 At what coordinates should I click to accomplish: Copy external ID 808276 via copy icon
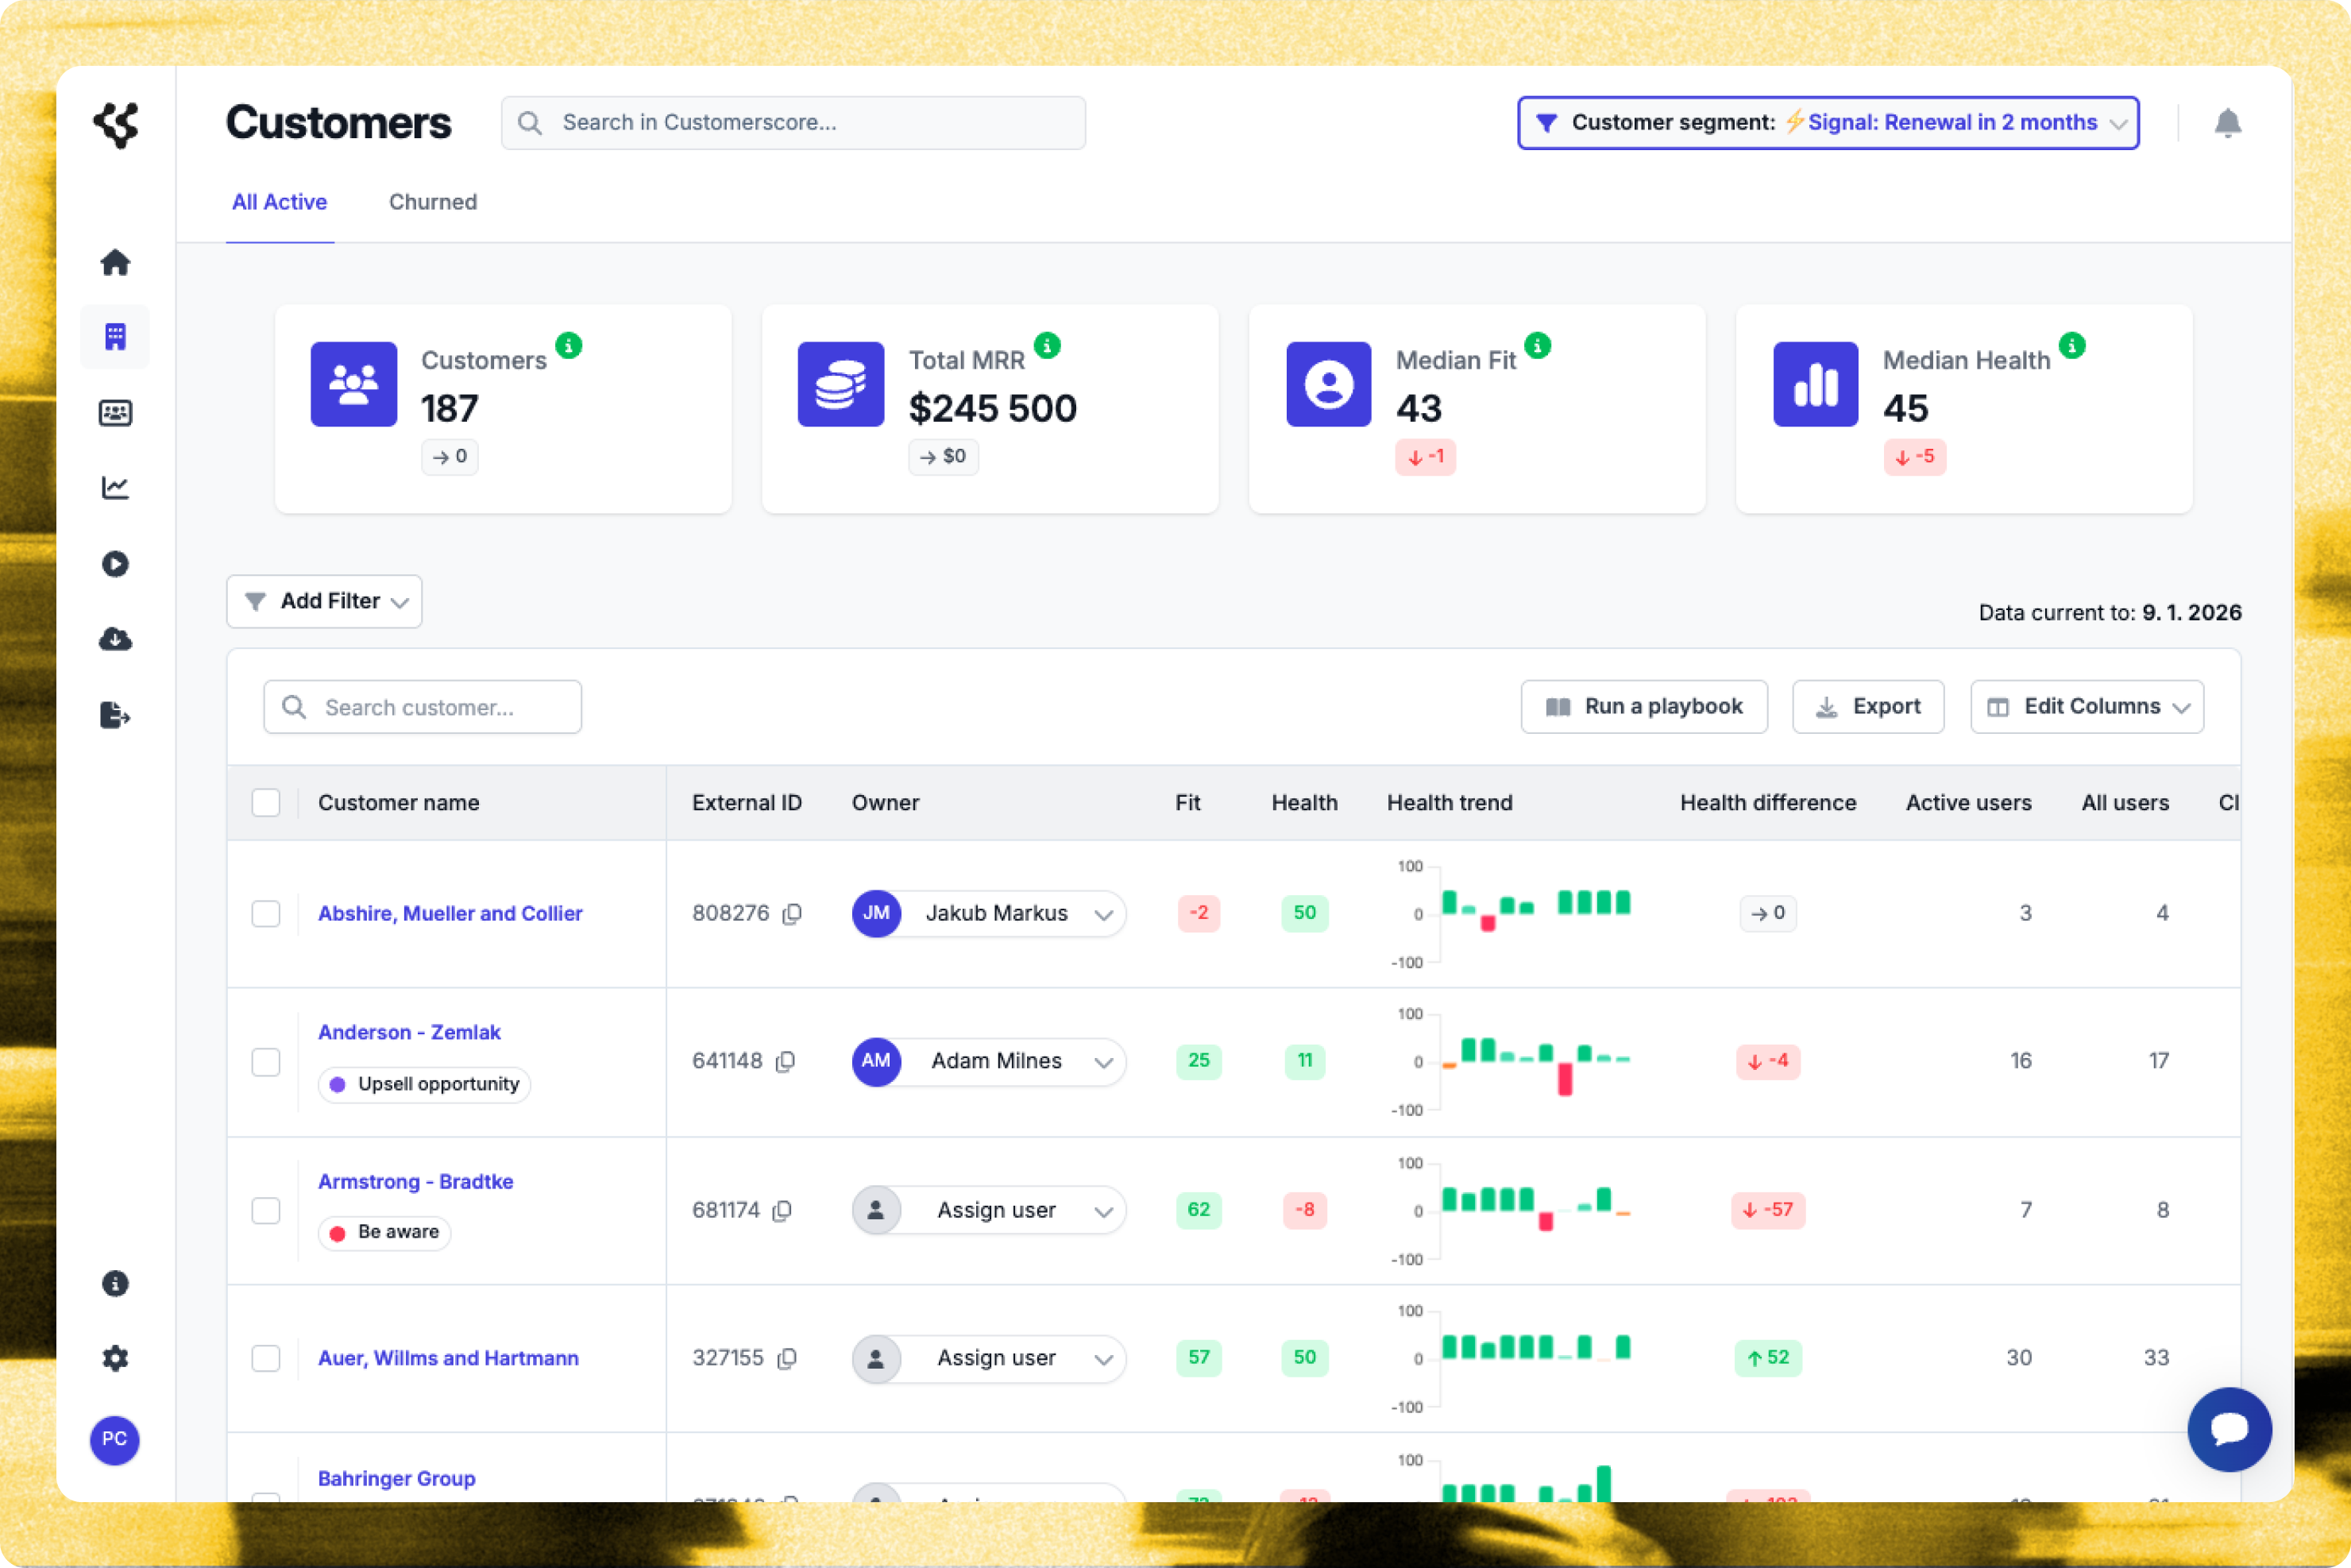[792, 913]
